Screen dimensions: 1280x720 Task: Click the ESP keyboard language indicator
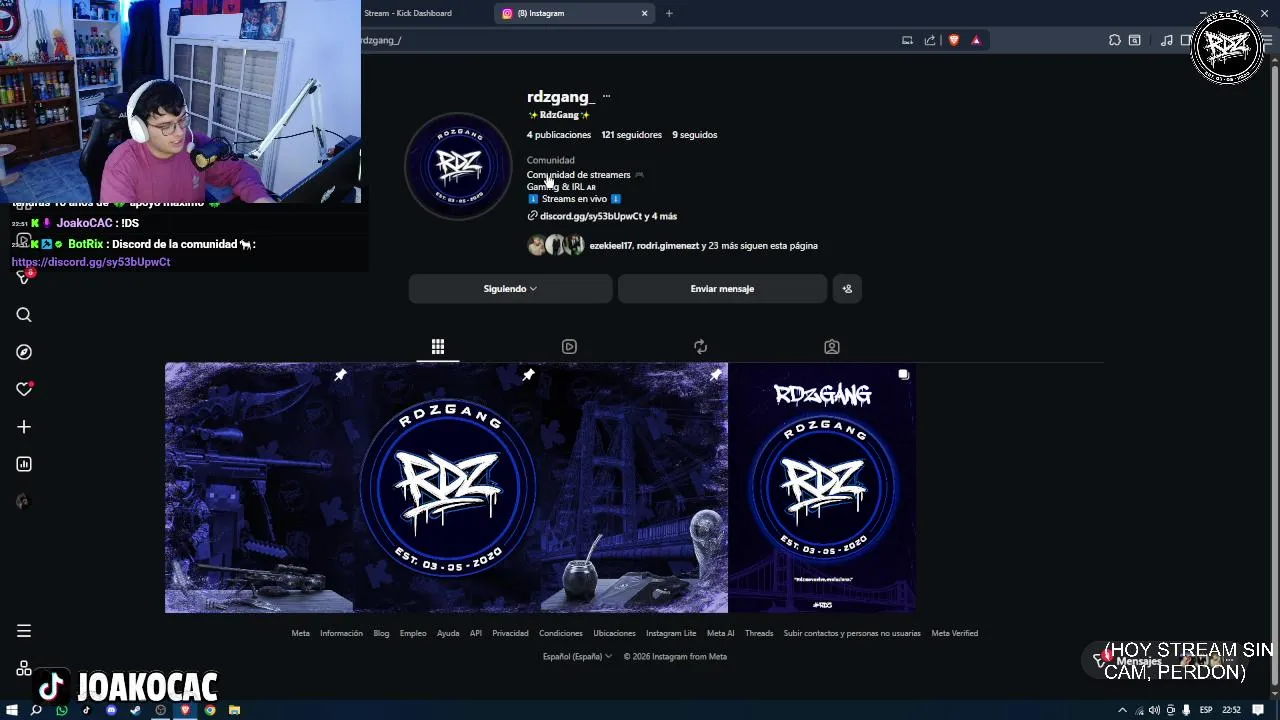pyautogui.click(x=1206, y=710)
